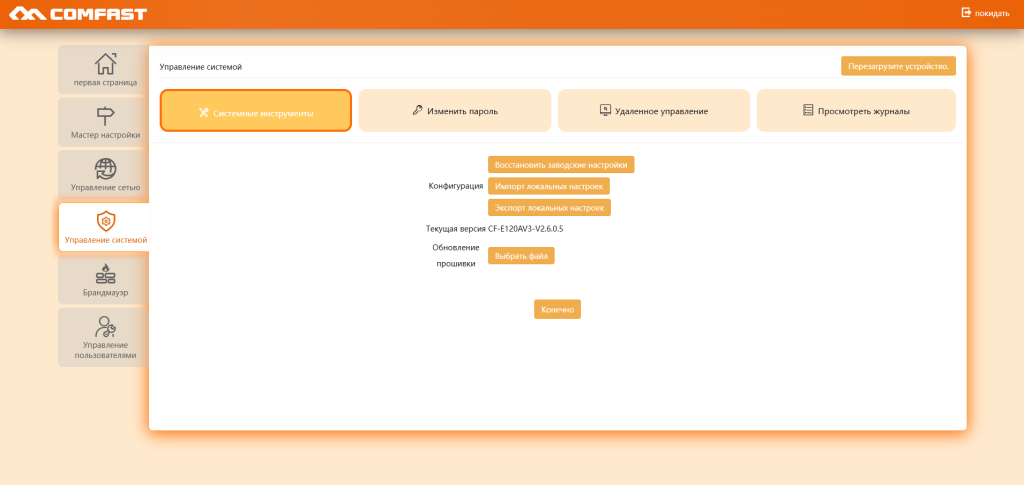Click the monitor icon in Удаленное управление

[x=605, y=110]
